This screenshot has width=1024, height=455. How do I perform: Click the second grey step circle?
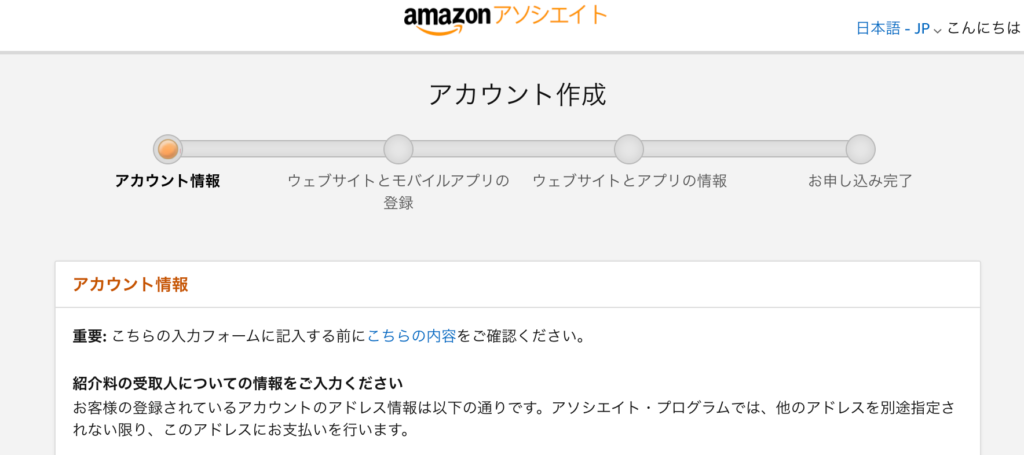[x=398, y=149]
